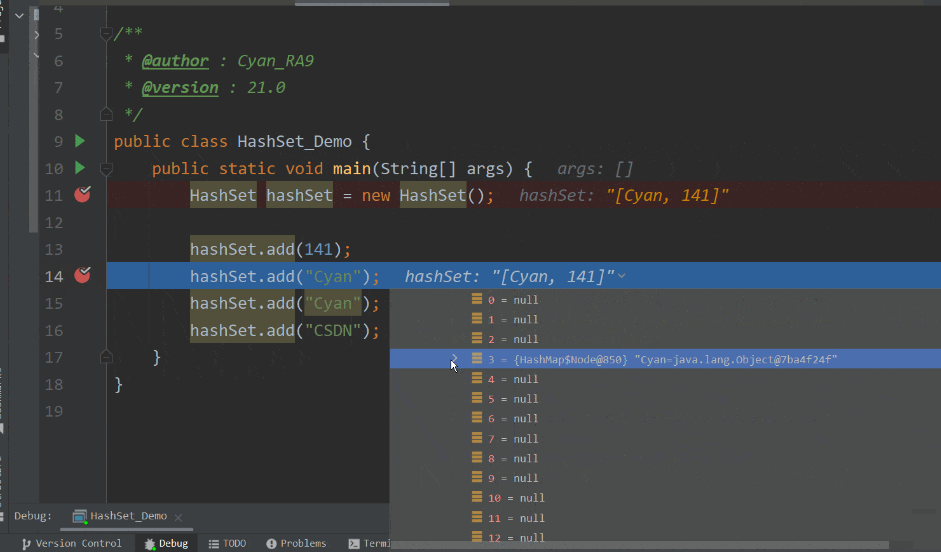Switch to the Debug tool window tab
The image size is (941, 552).
tap(166, 543)
